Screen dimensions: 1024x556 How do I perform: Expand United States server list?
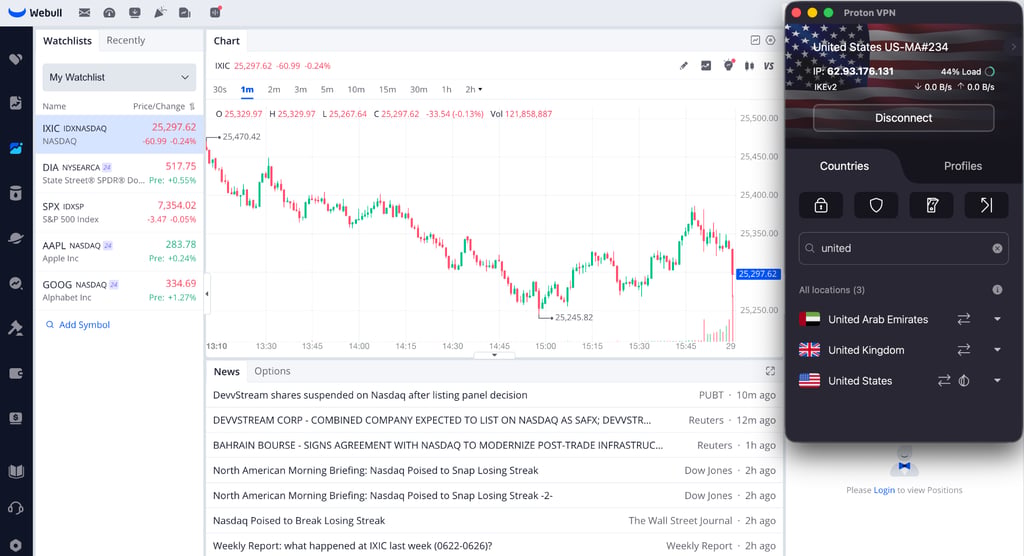[997, 380]
